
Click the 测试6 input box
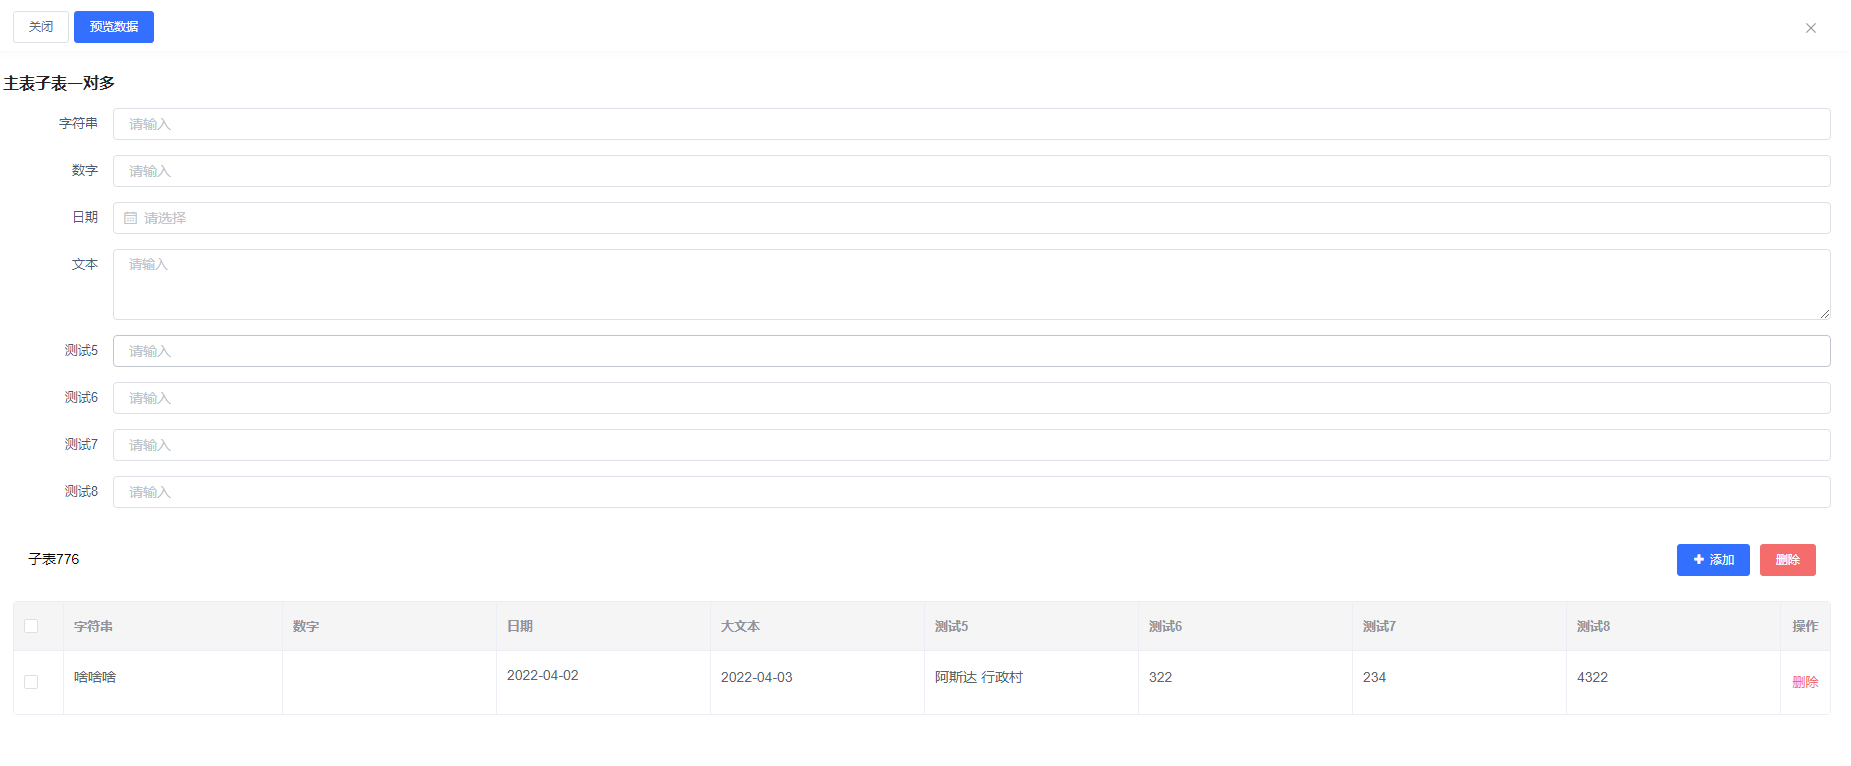(x=970, y=398)
